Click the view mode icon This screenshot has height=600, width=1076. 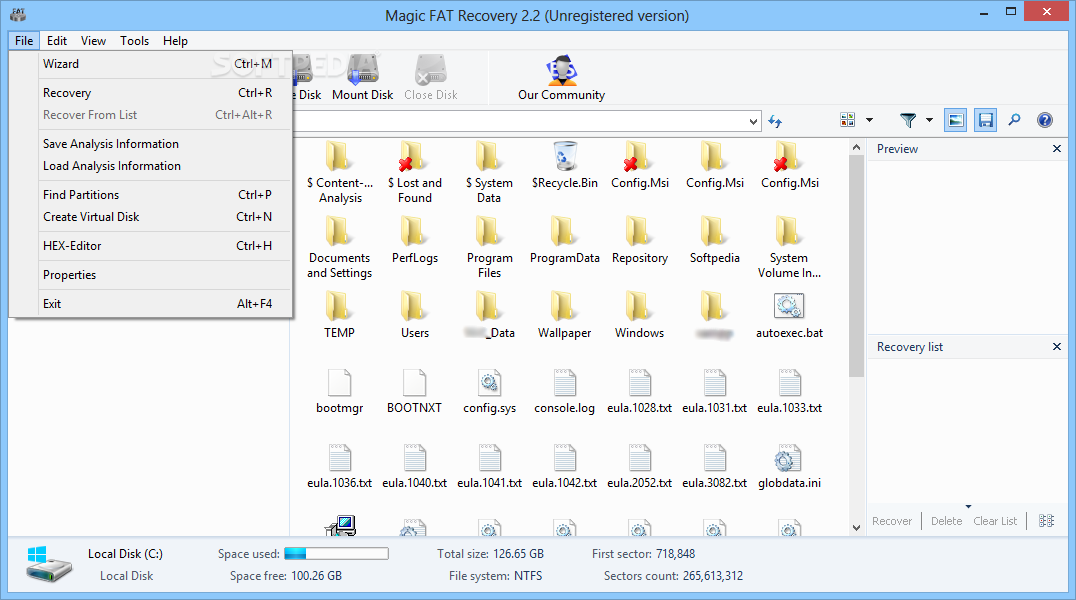[847, 120]
